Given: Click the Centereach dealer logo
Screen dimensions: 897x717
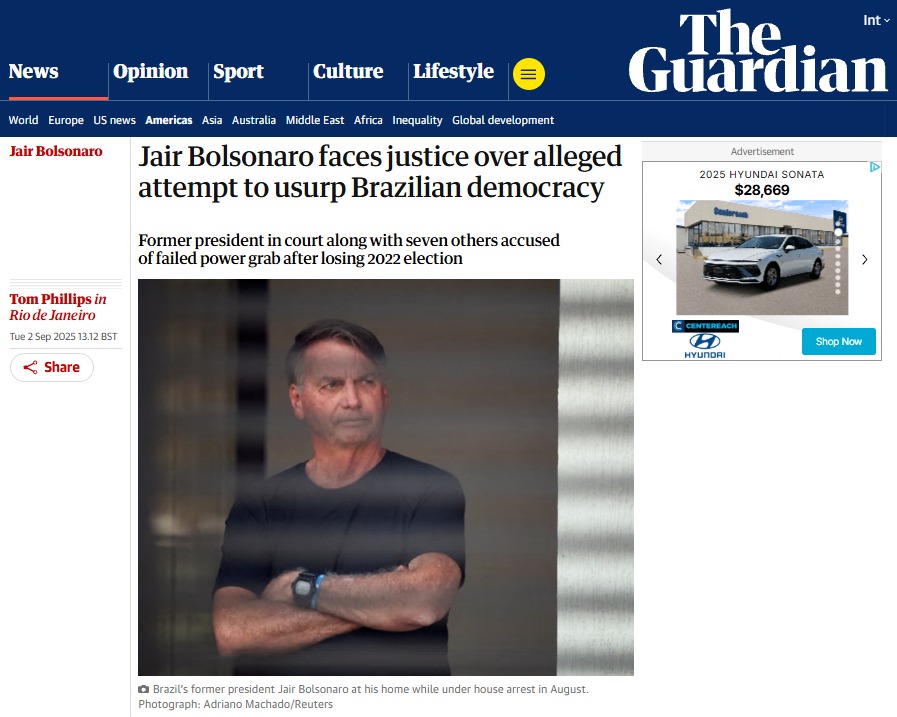Looking at the screenshot, I should (x=705, y=326).
